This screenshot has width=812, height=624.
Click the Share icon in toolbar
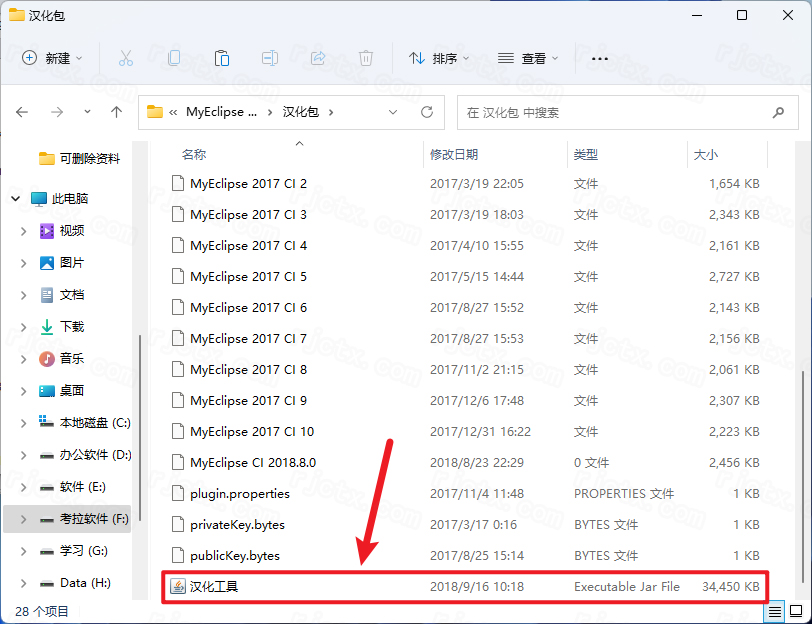318,58
